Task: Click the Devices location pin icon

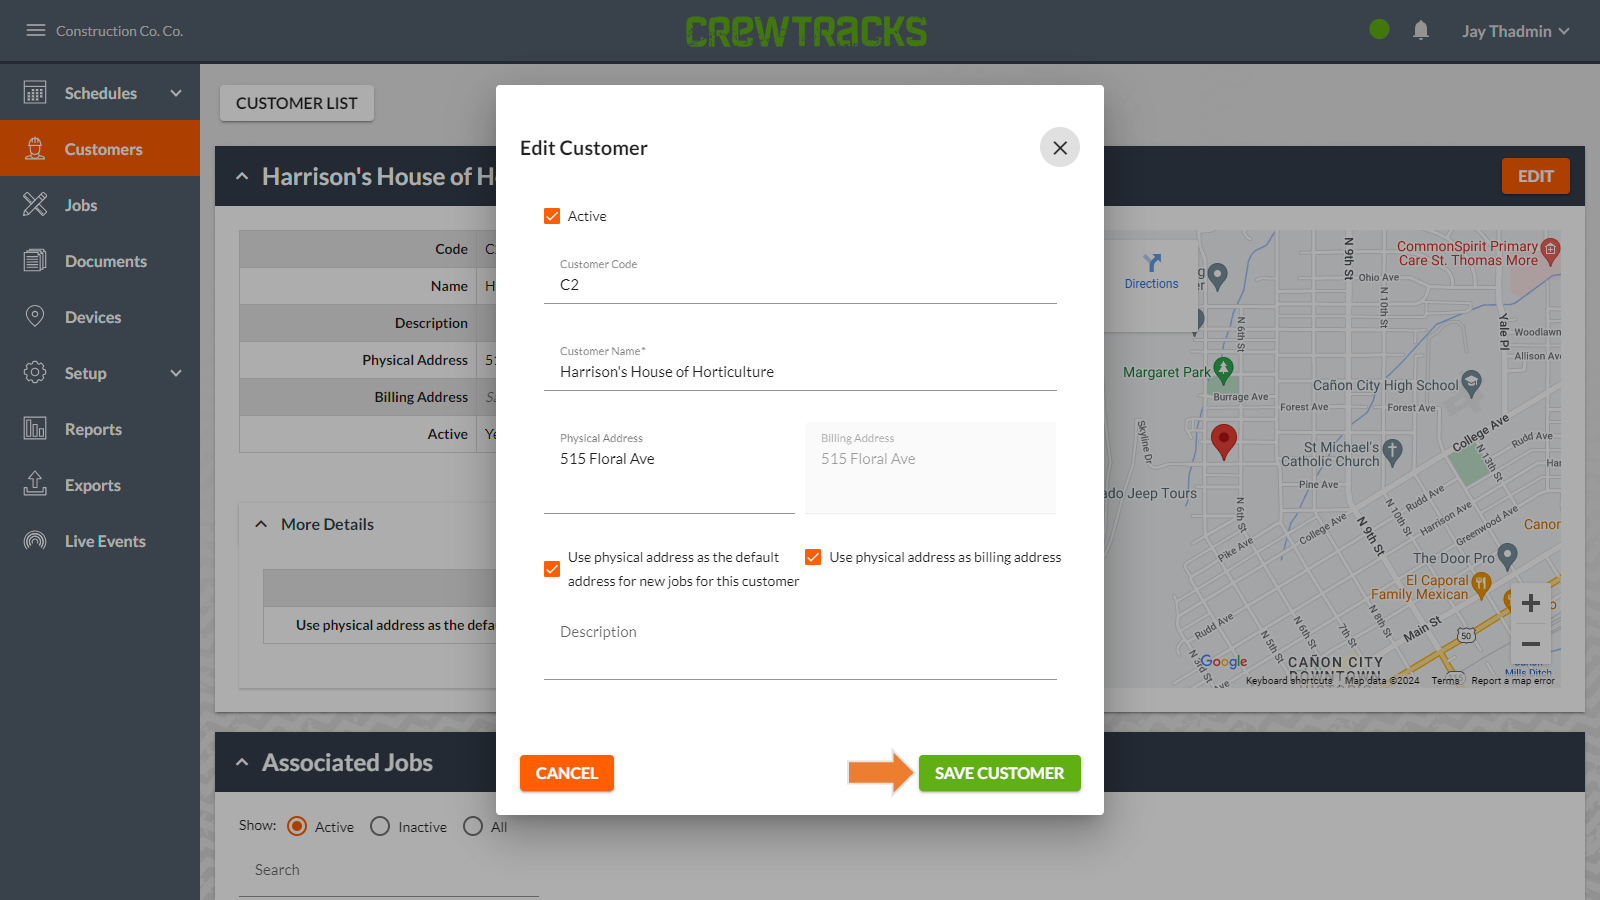Action: (35, 317)
